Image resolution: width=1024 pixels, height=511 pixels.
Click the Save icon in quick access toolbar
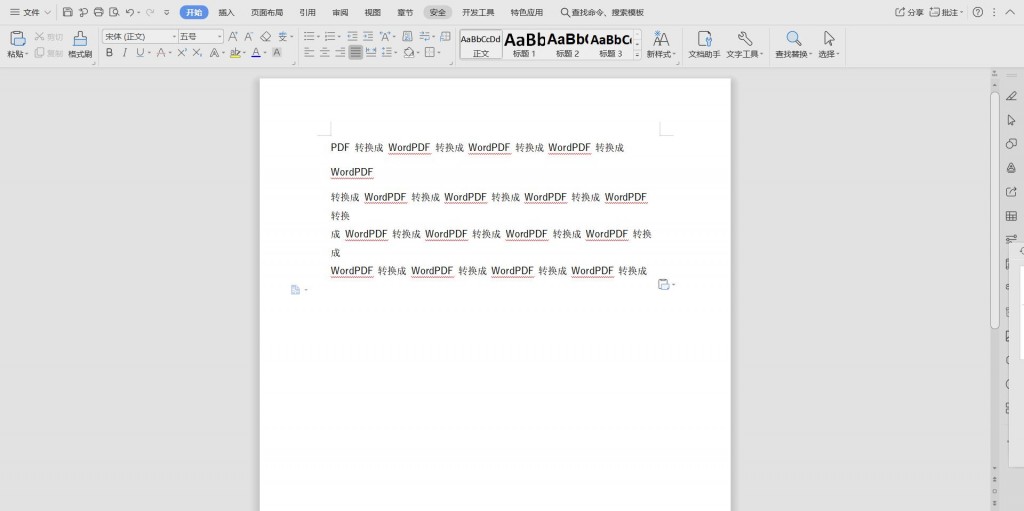point(68,12)
